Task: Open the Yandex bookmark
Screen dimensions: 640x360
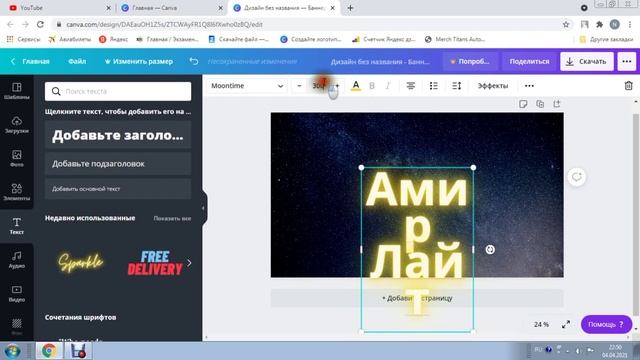Action: tap(113, 39)
